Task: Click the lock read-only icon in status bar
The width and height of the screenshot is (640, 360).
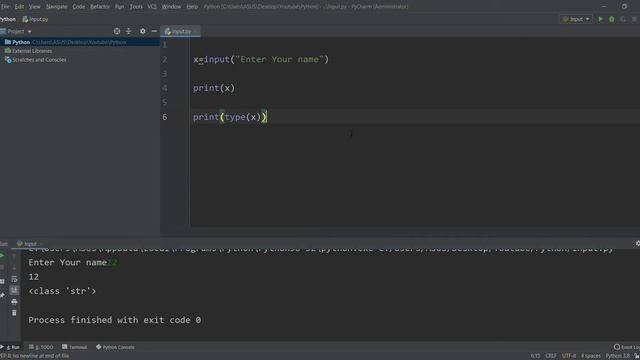Action: coord(636,356)
